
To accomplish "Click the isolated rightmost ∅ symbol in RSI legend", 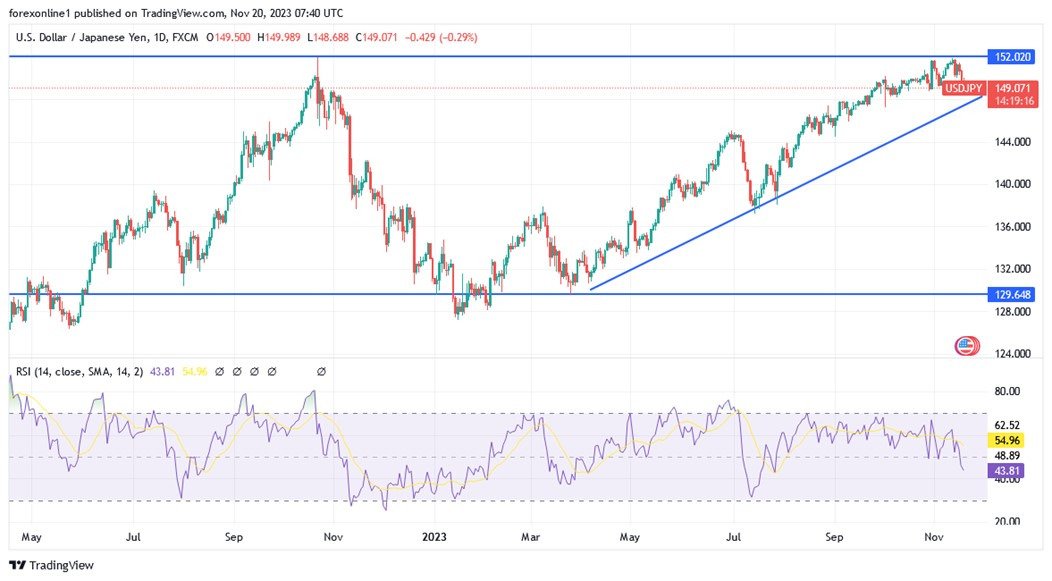I will [322, 372].
